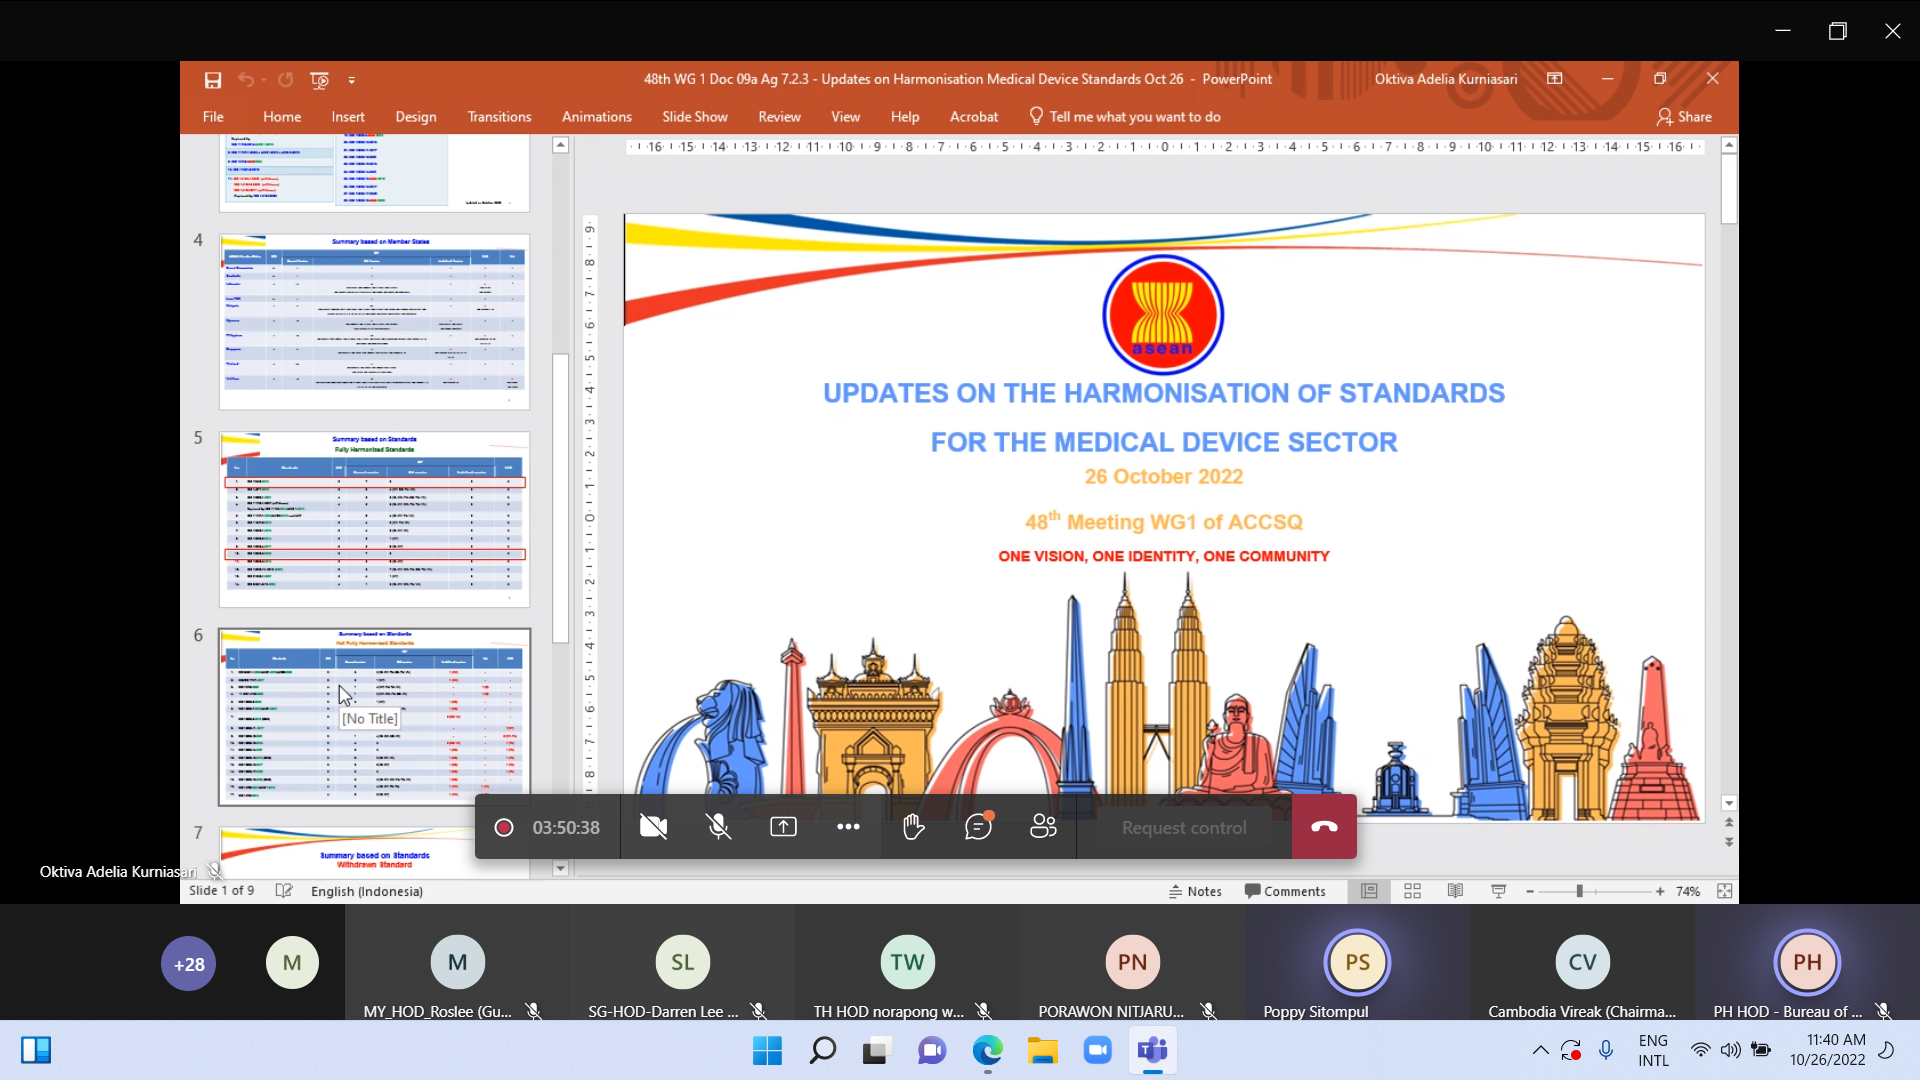The image size is (1920, 1080).
Task: Open the File menu
Action: (213, 117)
